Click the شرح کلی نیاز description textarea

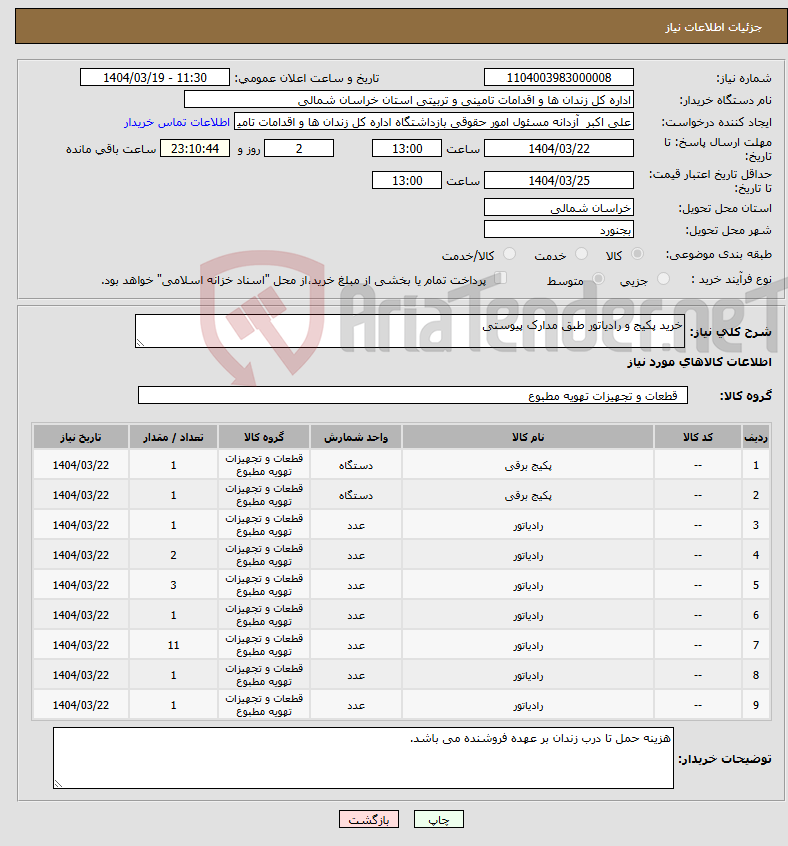click(410, 331)
